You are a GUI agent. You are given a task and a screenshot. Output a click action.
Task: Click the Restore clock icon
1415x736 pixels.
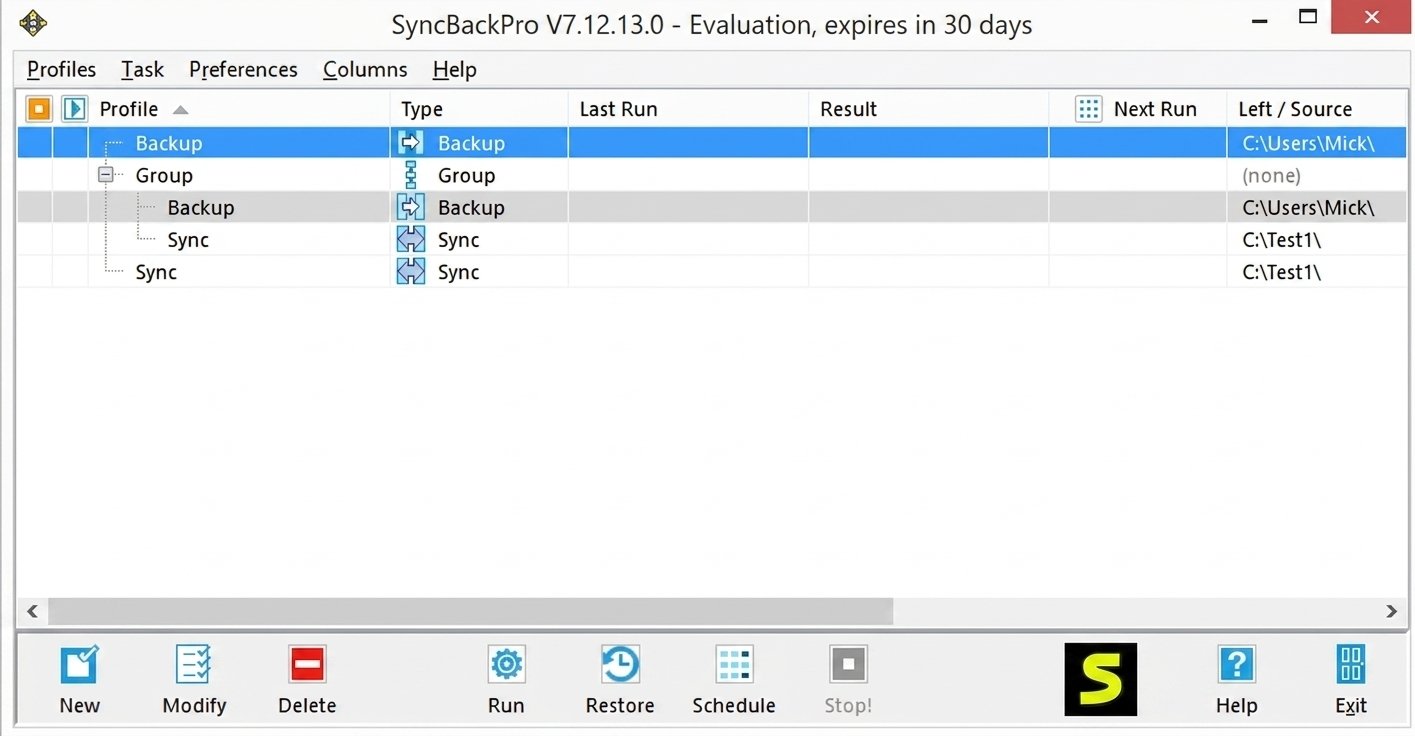coord(620,664)
